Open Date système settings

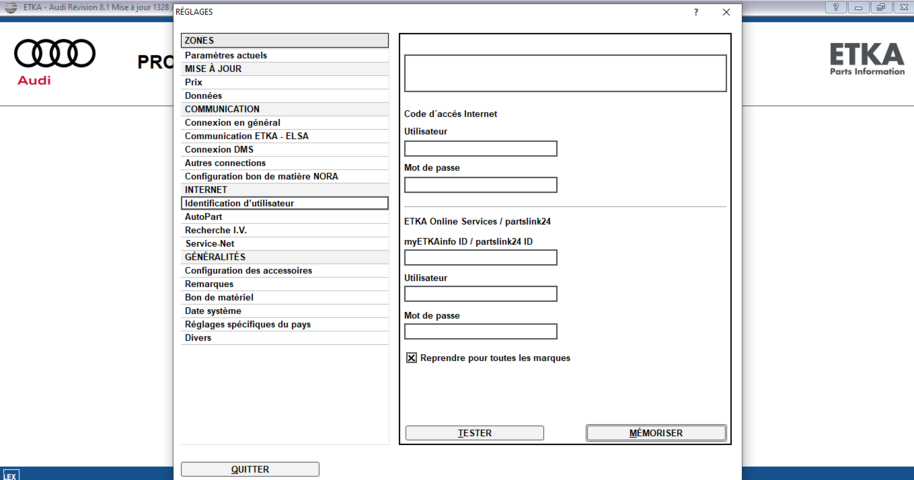tap(284, 311)
